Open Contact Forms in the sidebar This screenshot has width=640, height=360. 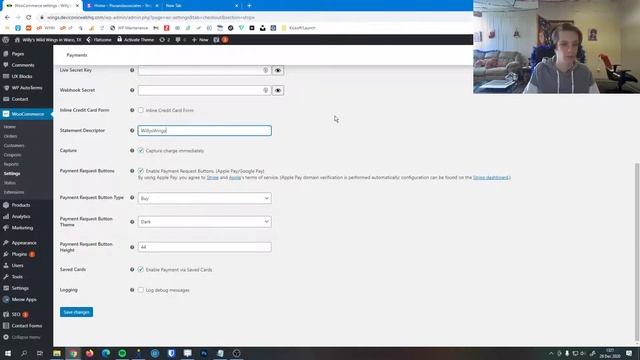(x=27, y=326)
